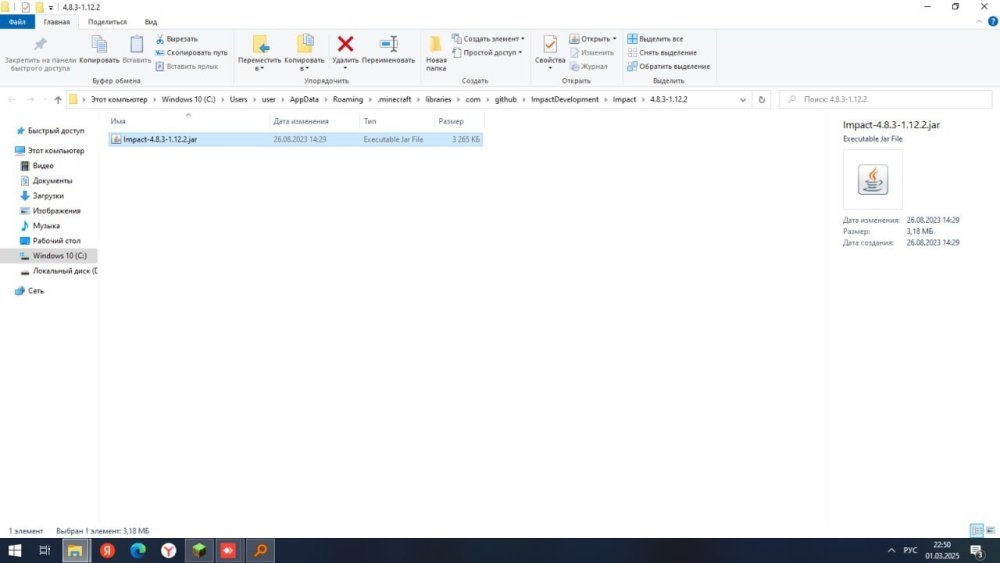Open the Файл tab
The image size is (1000, 563).
(17, 22)
